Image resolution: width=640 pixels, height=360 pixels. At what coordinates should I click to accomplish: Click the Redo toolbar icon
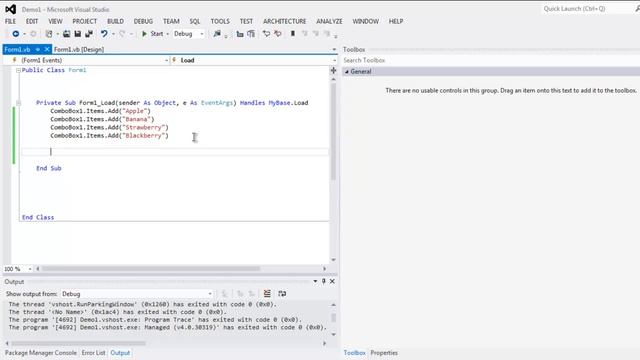(122, 34)
